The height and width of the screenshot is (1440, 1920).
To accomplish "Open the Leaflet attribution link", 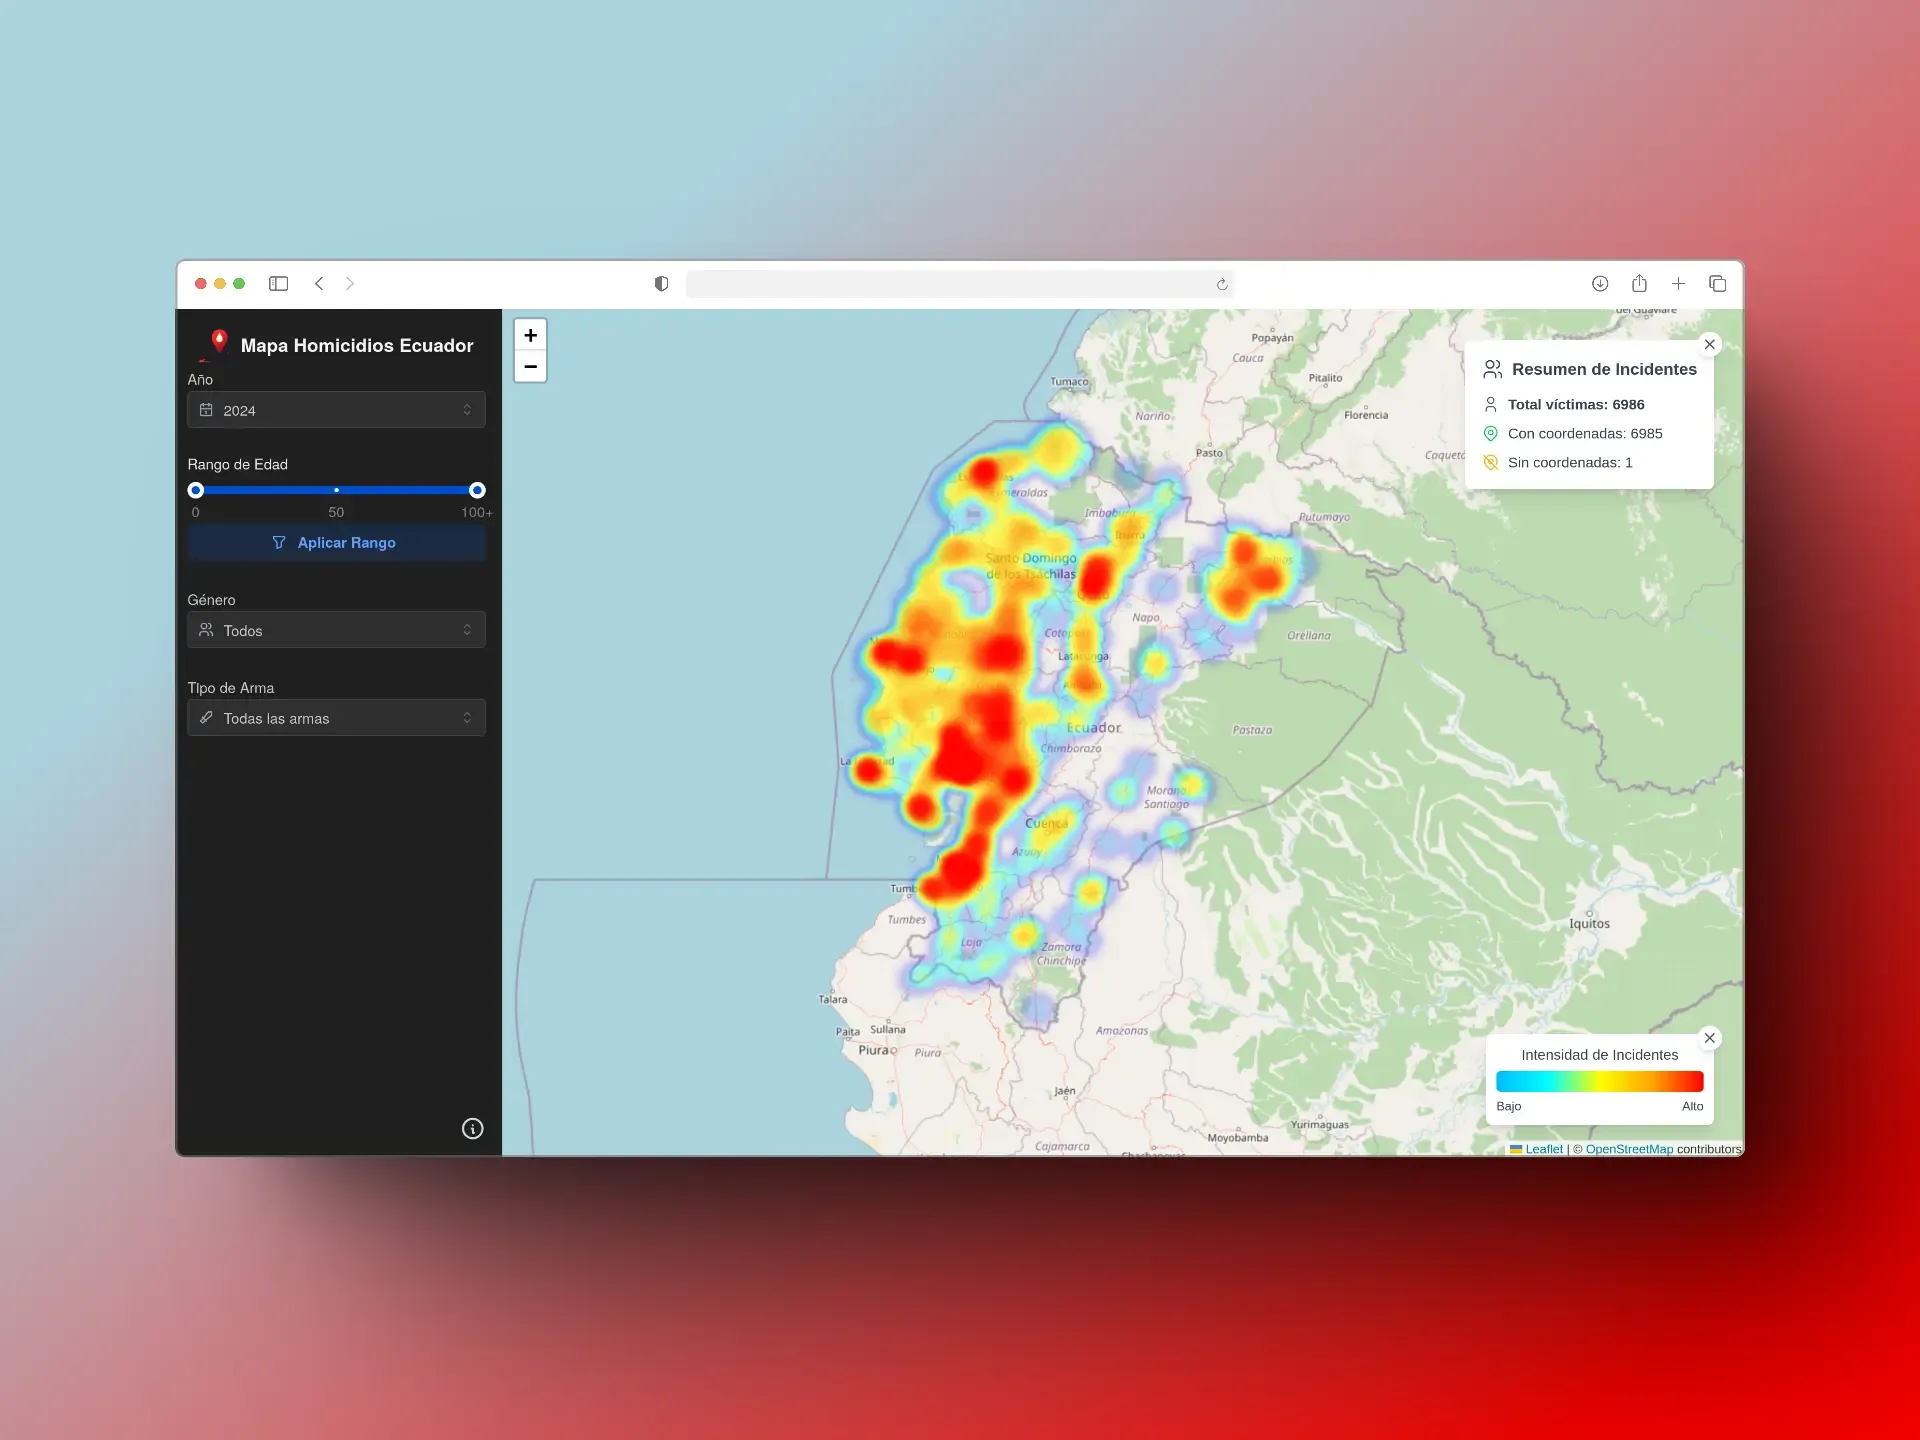I will point(1543,1149).
